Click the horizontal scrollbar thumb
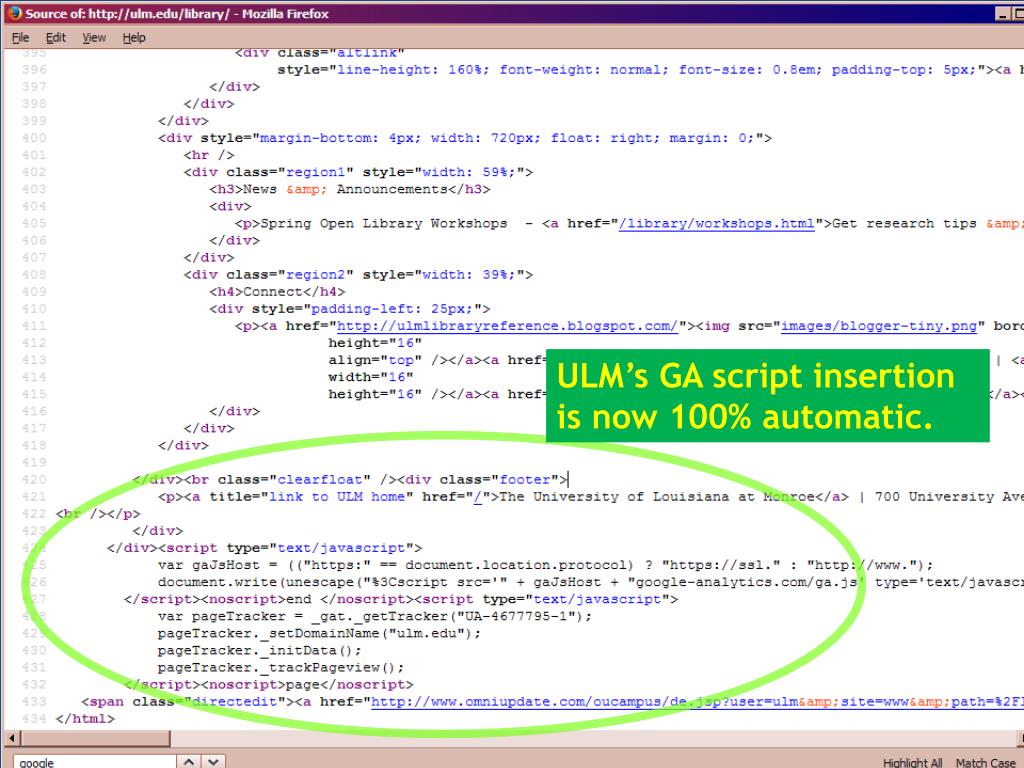This screenshot has height=768, width=1024. click(96, 739)
